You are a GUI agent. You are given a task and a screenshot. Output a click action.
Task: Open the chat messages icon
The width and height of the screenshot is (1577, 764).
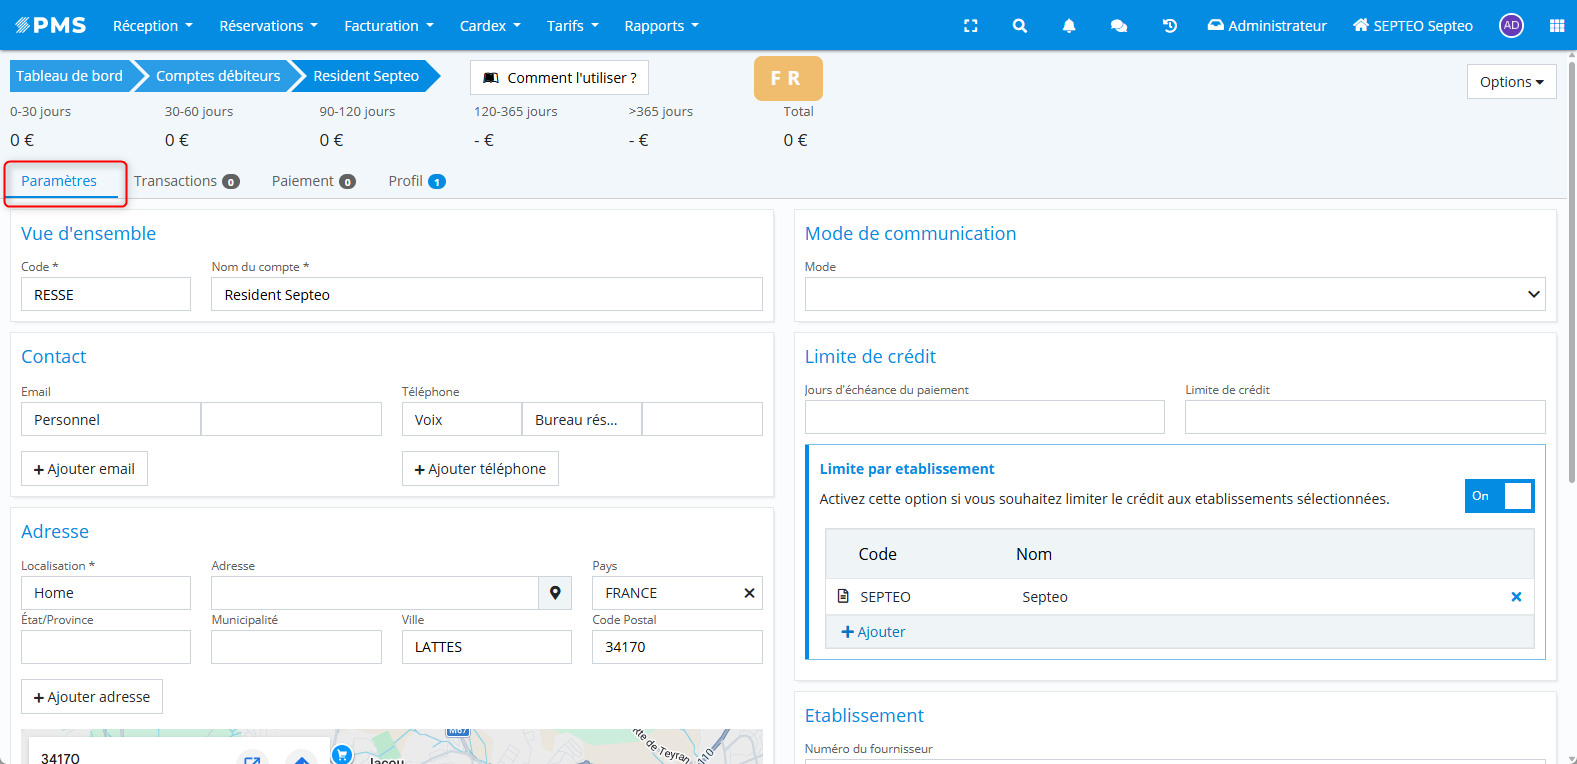coord(1118,26)
